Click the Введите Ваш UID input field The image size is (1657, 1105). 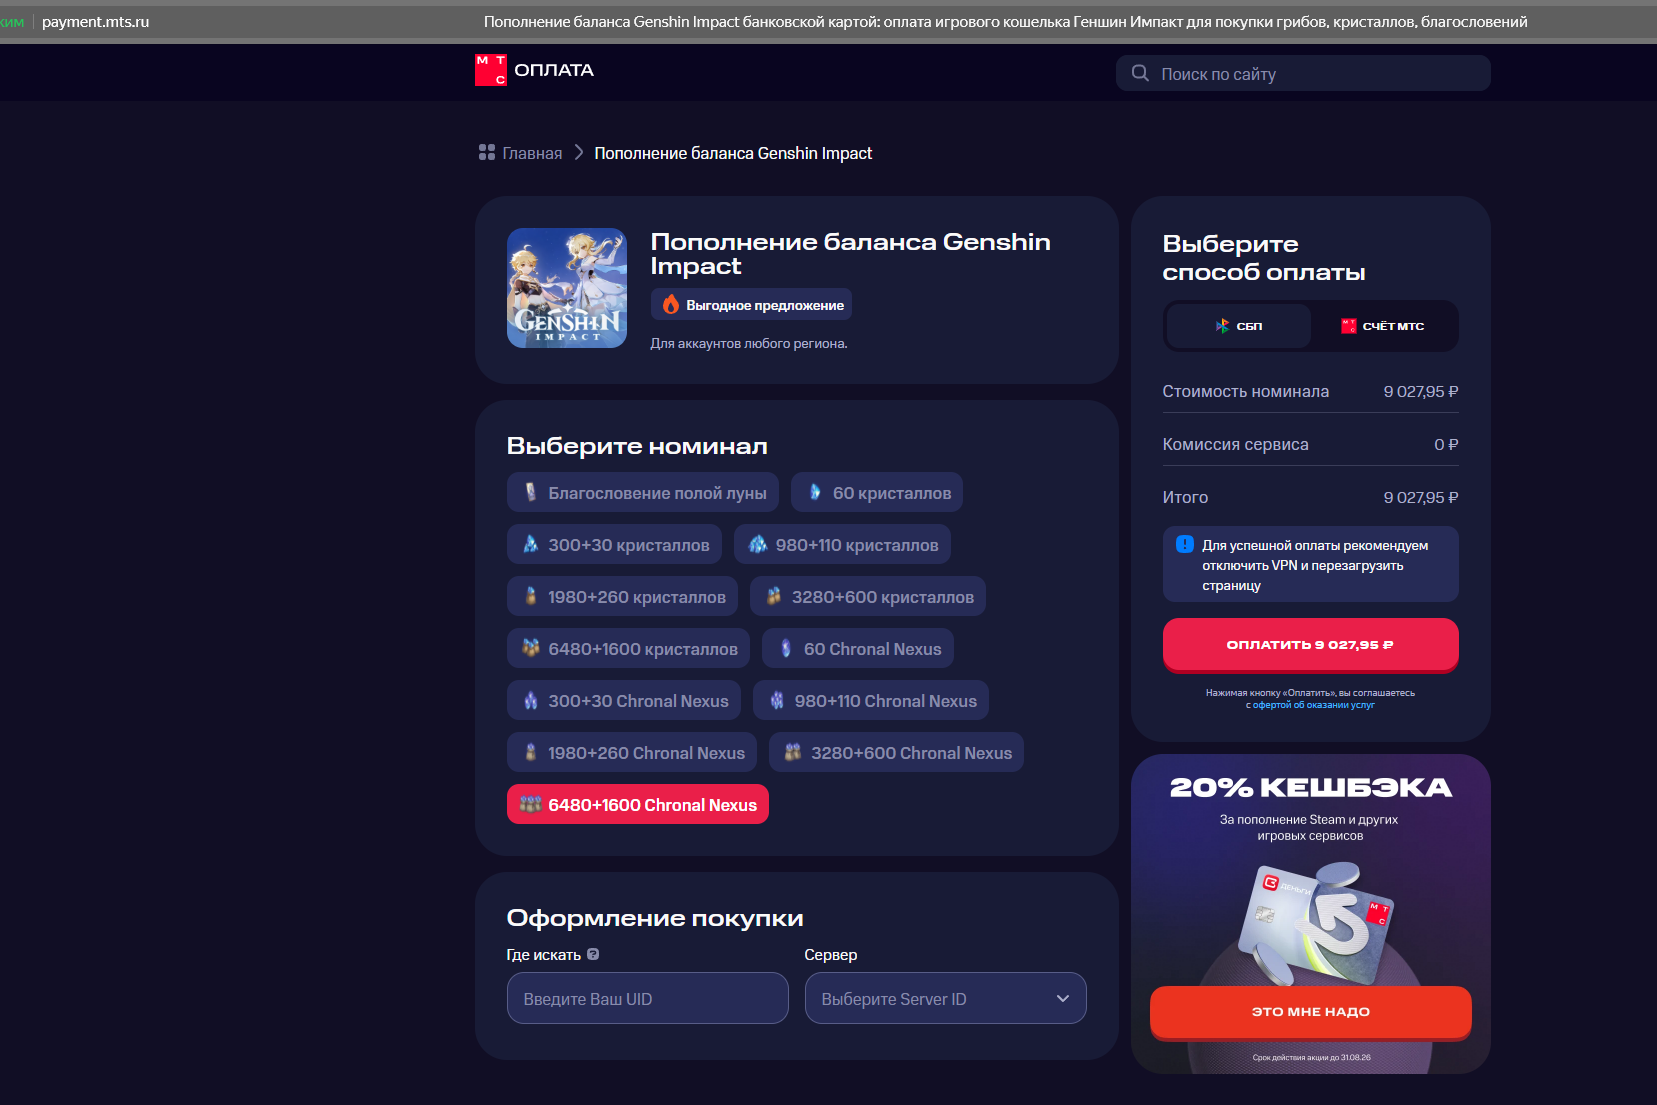[x=648, y=998]
